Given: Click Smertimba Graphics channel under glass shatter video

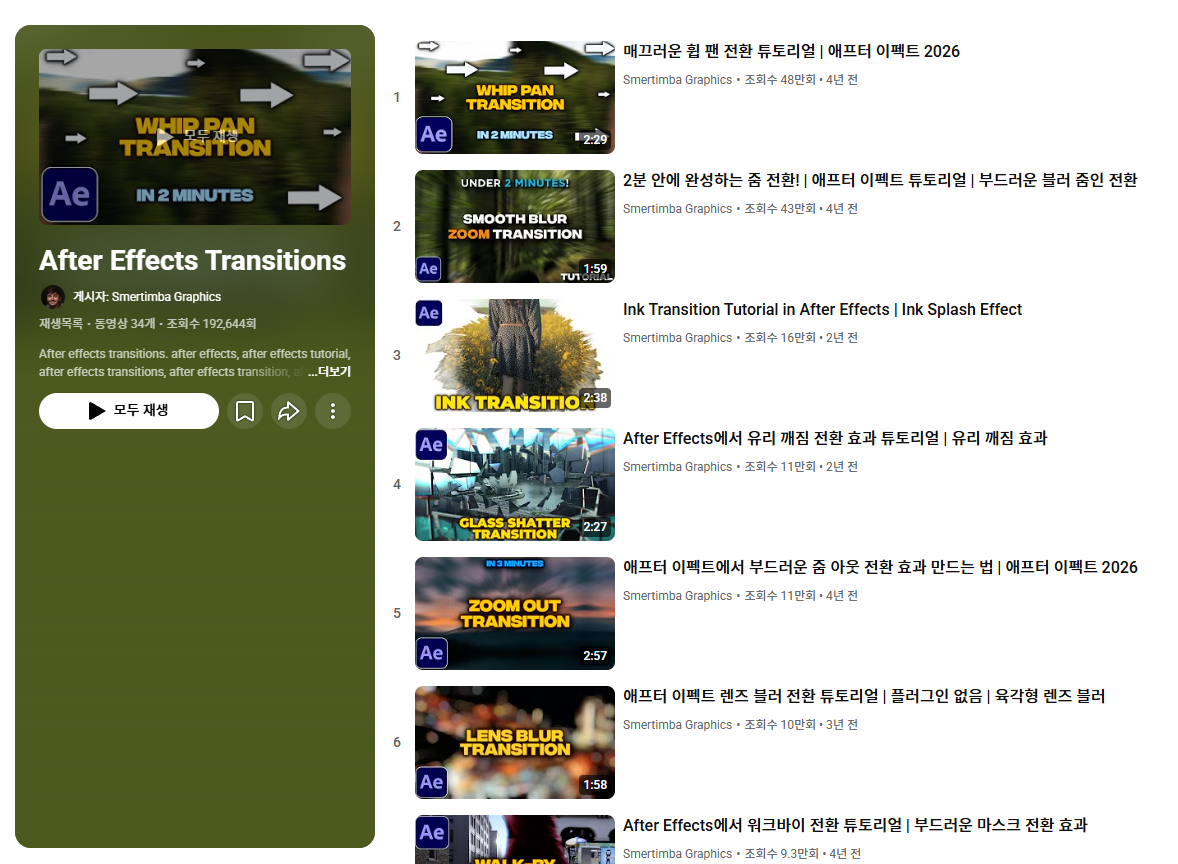Looking at the screenshot, I should click(677, 467).
